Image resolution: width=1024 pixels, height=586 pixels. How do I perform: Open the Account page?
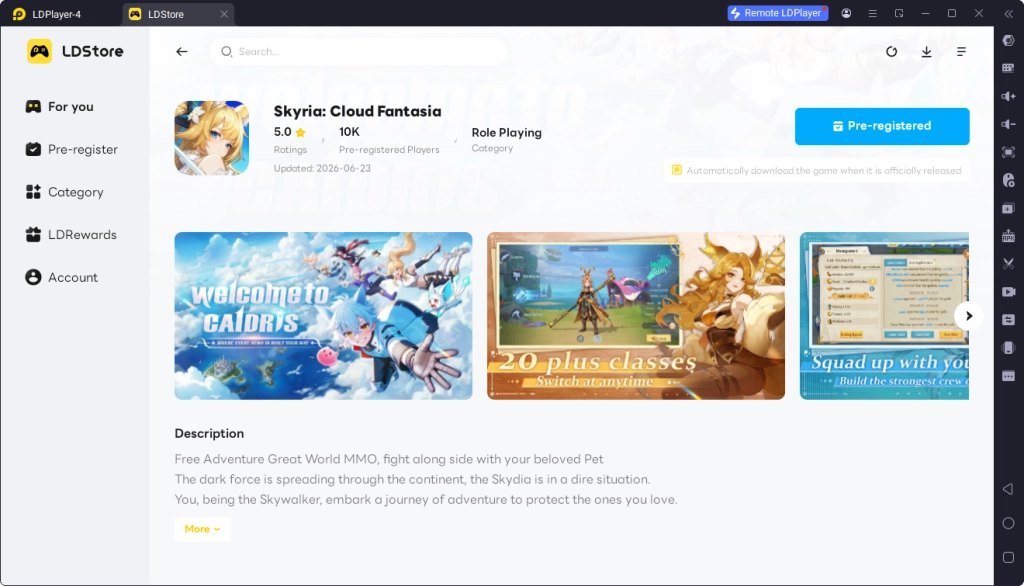61,278
